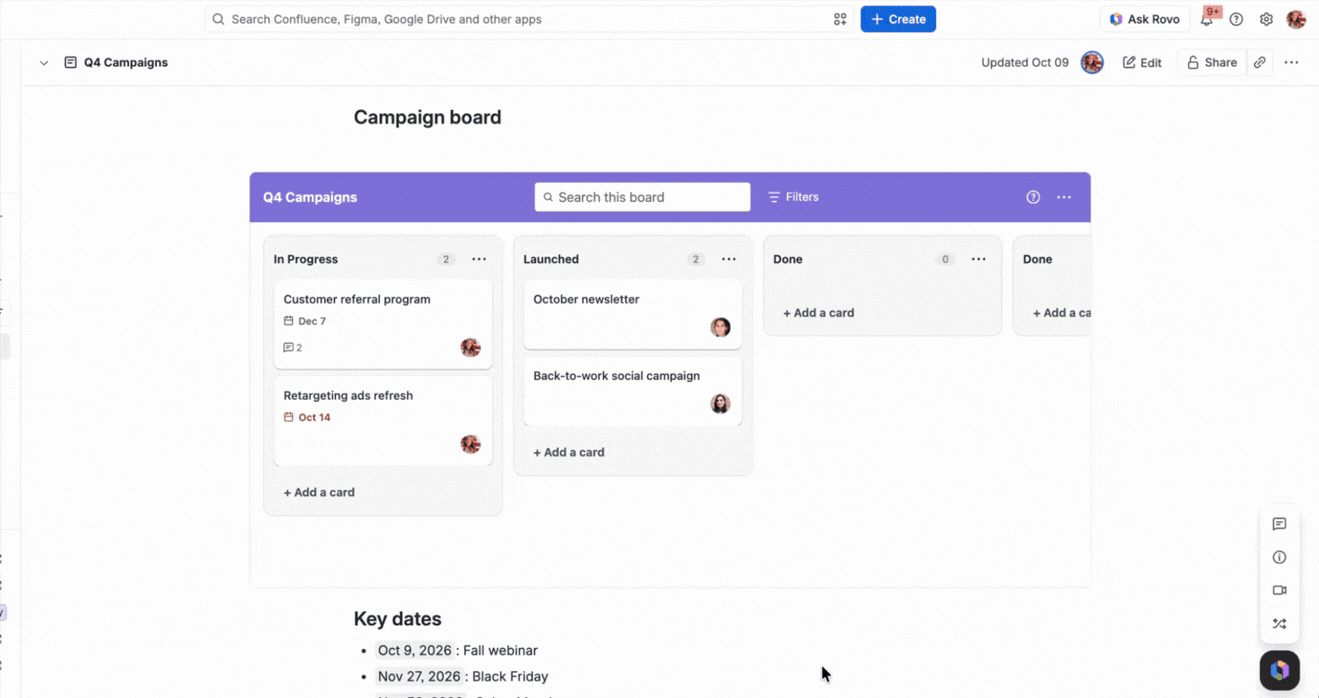Share the page
This screenshot has height=698, width=1319.
(x=1212, y=62)
